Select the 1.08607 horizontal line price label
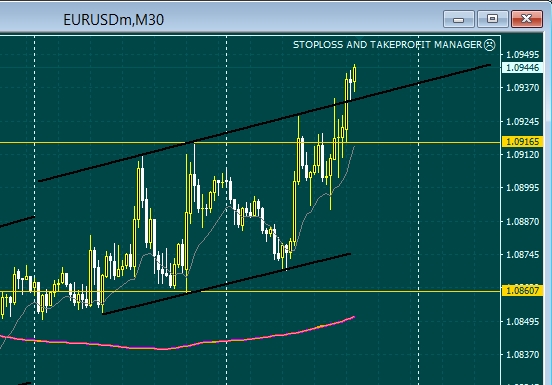 (x=522, y=290)
